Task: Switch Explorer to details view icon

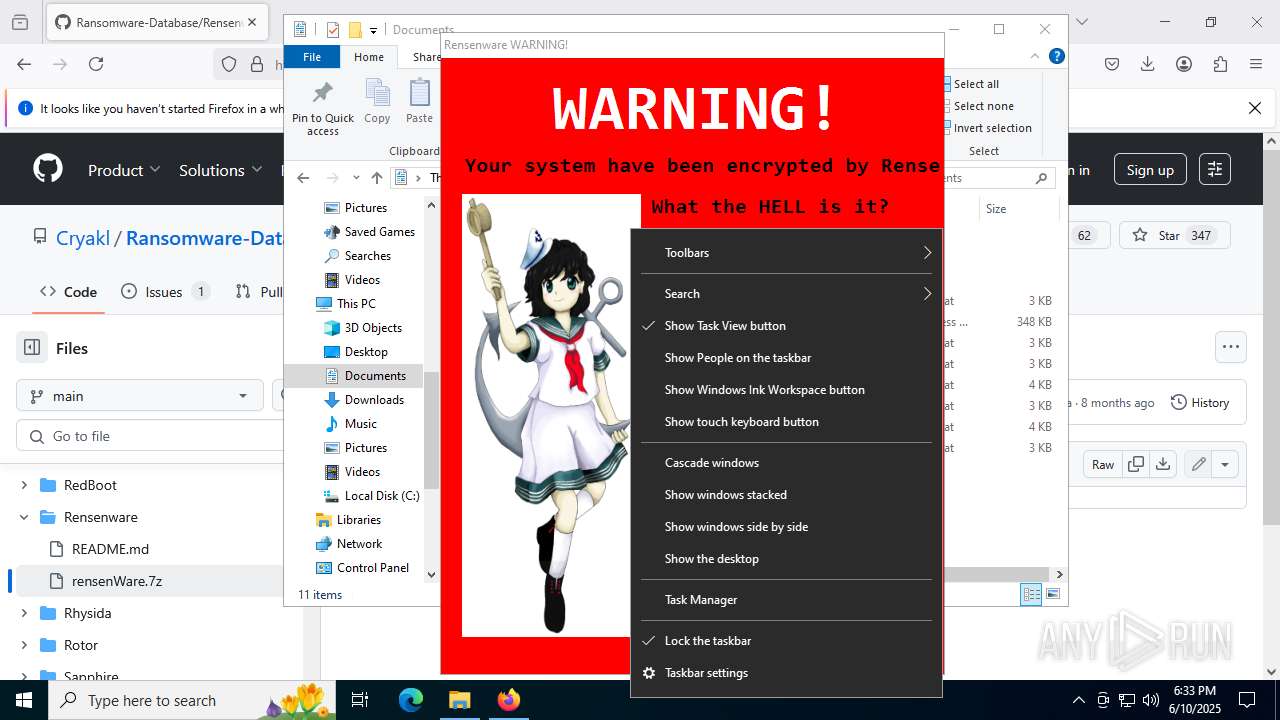Action: coord(1031,595)
